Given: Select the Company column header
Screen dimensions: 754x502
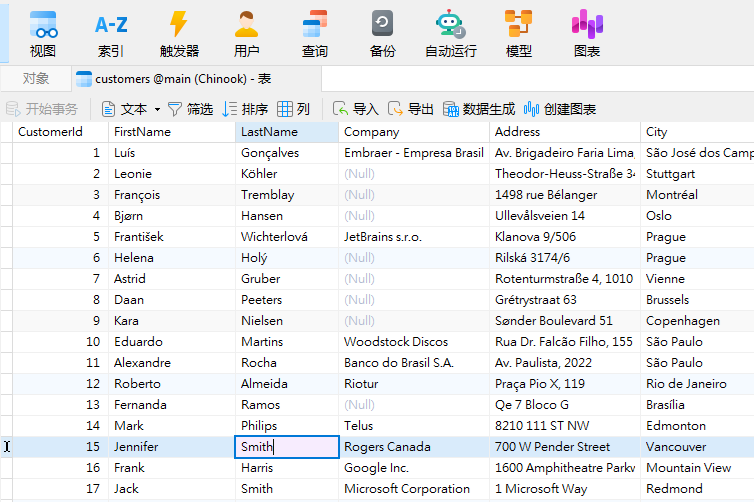Looking at the screenshot, I should (414, 132).
